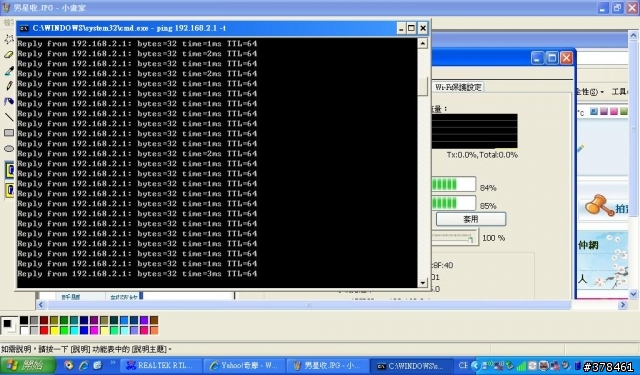Click the Paint status bar help text
Viewport: 640px width, 375px height.
point(86,349)
